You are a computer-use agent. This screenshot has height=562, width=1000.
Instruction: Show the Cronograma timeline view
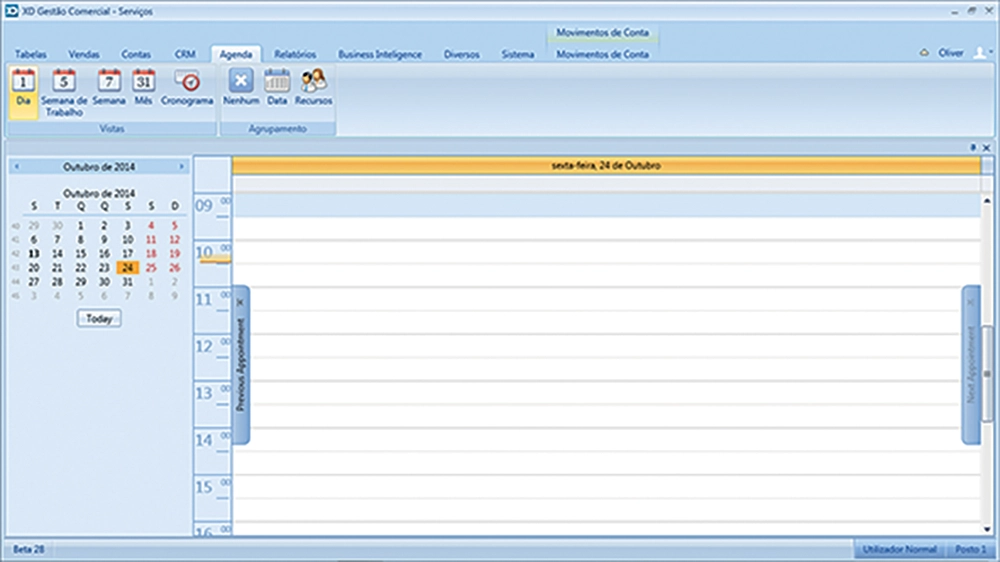pyautogui.click(x=187, y=88)
